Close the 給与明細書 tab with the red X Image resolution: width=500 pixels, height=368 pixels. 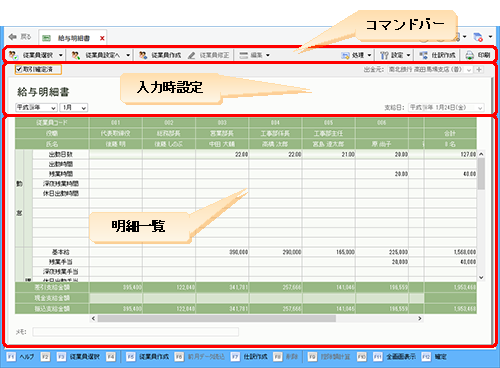[102, 38]
